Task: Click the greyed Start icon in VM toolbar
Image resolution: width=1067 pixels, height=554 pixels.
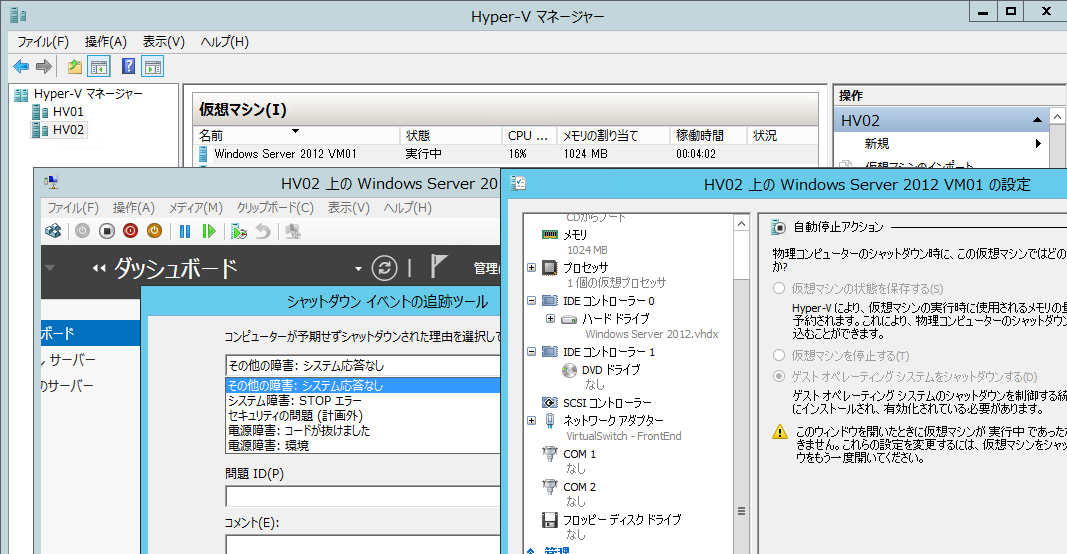Action: [x=82, y=231]
